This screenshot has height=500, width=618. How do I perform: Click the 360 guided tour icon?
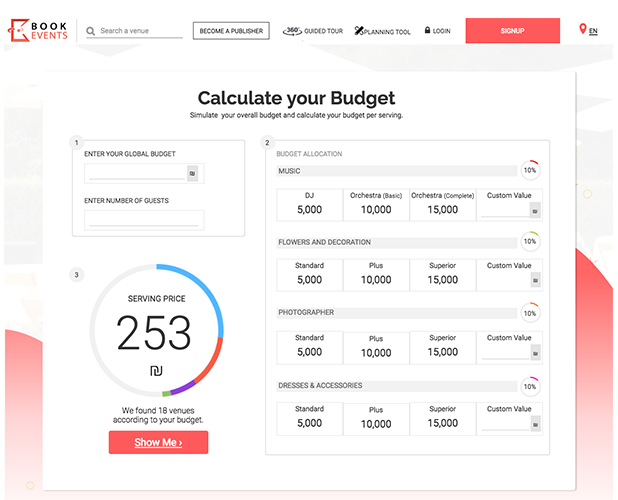[292, 31]
